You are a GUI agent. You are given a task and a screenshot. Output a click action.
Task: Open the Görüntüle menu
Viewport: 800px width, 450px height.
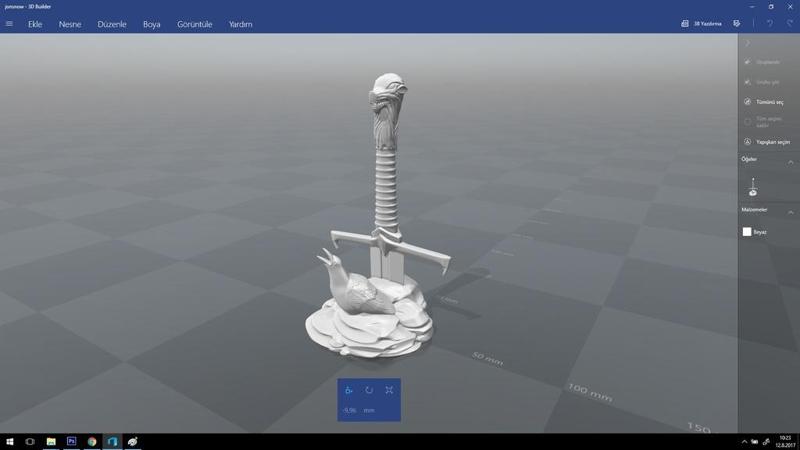click(194, 24)
